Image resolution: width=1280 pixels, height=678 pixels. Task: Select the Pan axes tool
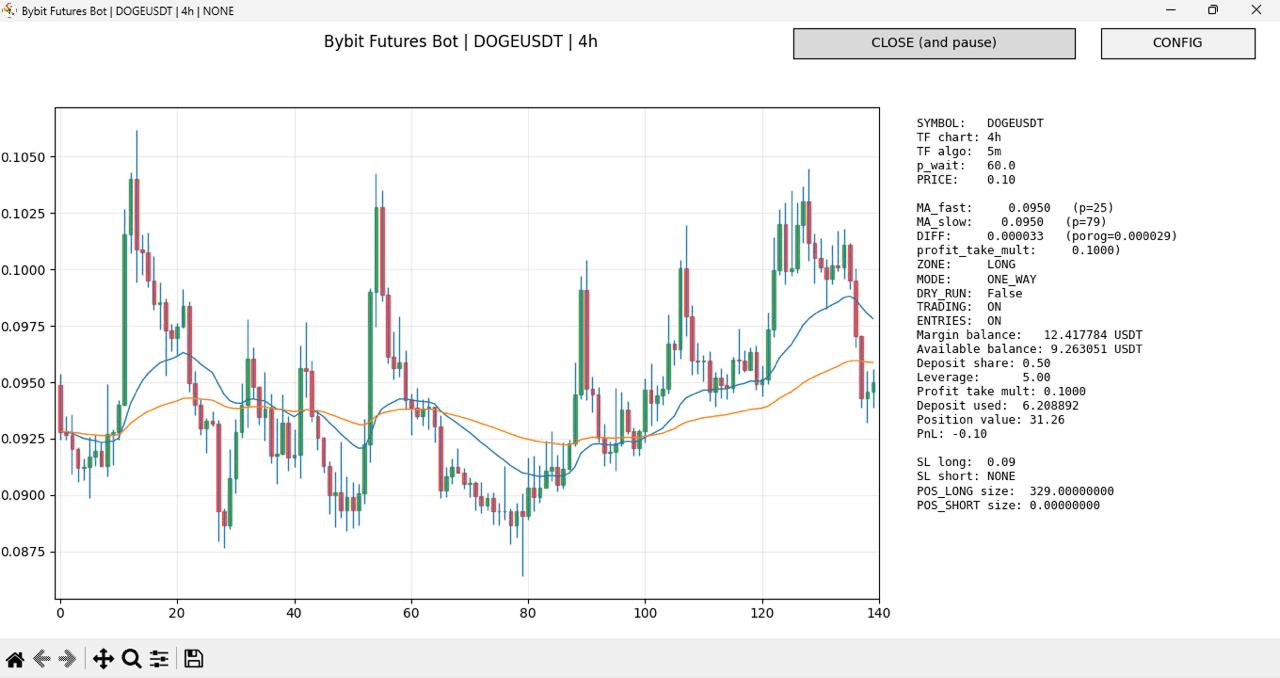[x=102, y=659]
